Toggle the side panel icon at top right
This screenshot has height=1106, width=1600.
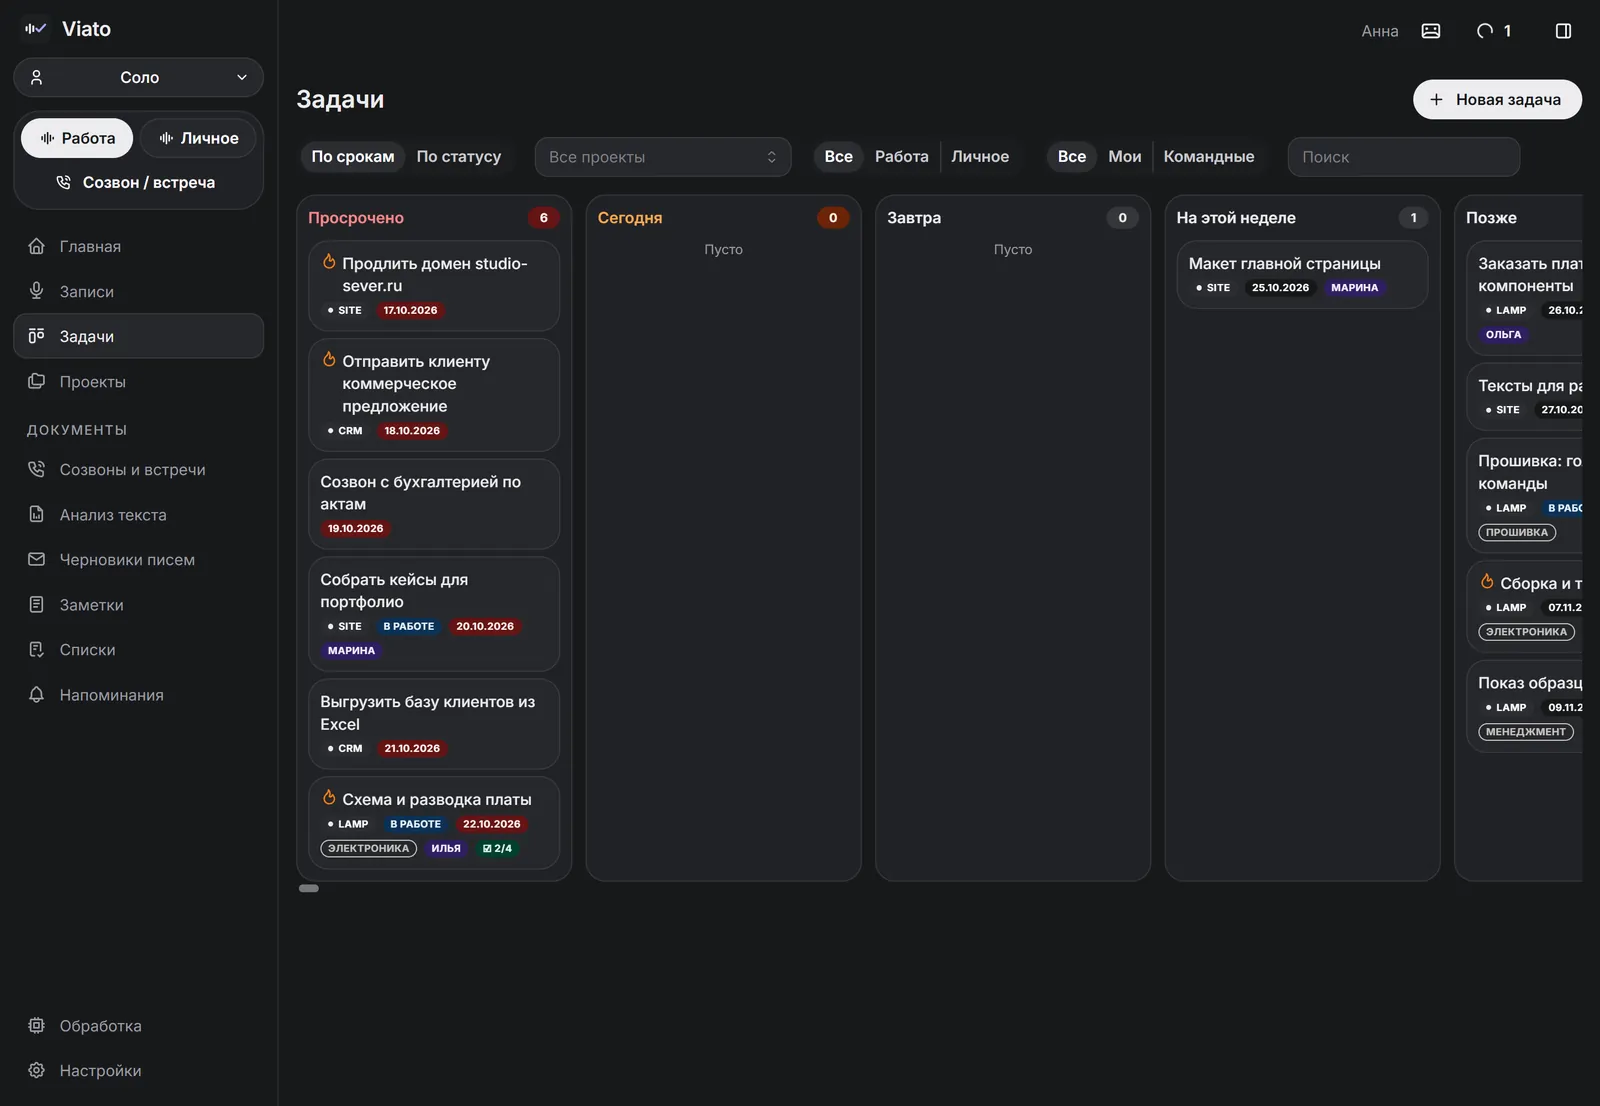point(1563,31)
